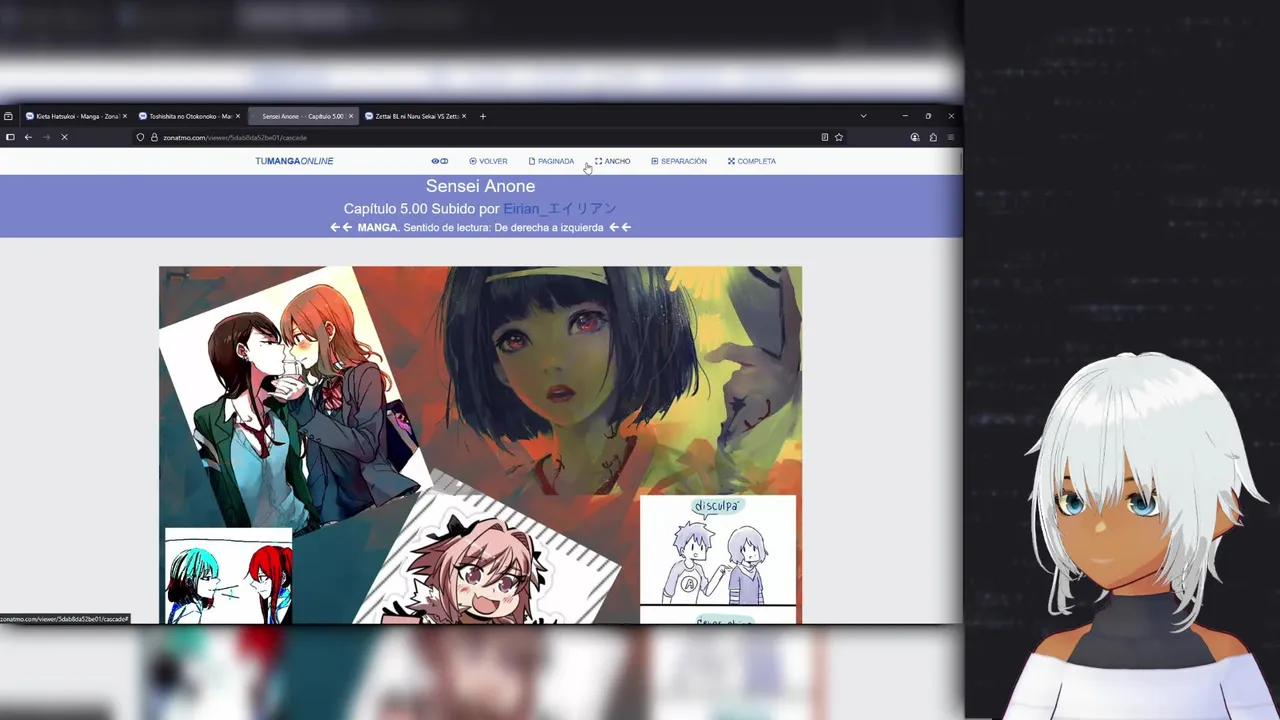Close the Zettai BL ni Naru Sekai tab
This screenshot has width=1280, height=720.
(464, 116)
